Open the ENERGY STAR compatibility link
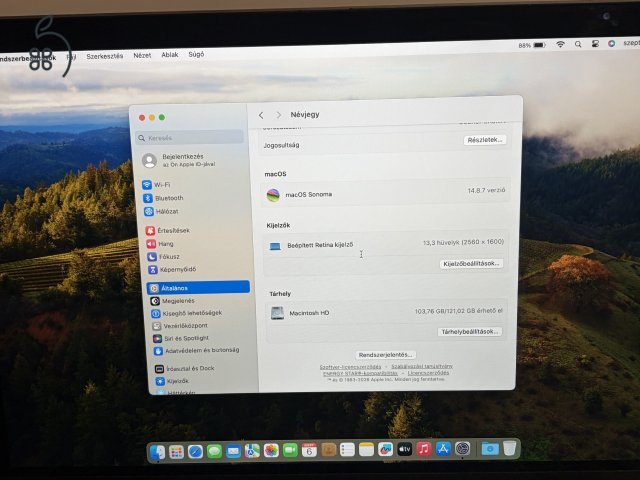The image size is (640, 480). coord(360,373)
